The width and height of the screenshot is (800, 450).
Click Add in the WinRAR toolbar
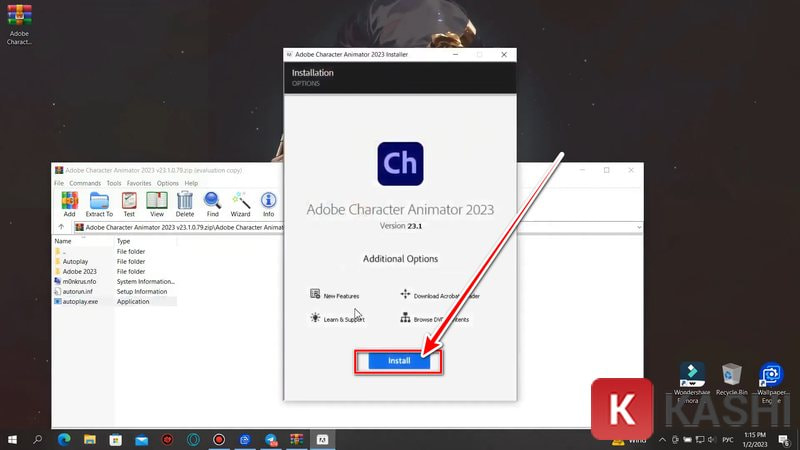69,205
